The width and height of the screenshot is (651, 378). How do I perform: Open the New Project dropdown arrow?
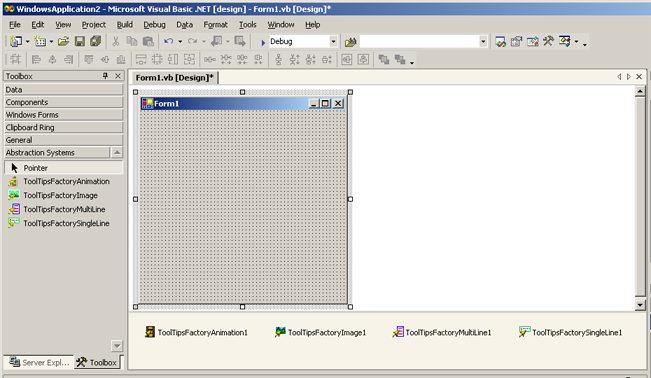[x=27, y=42]
